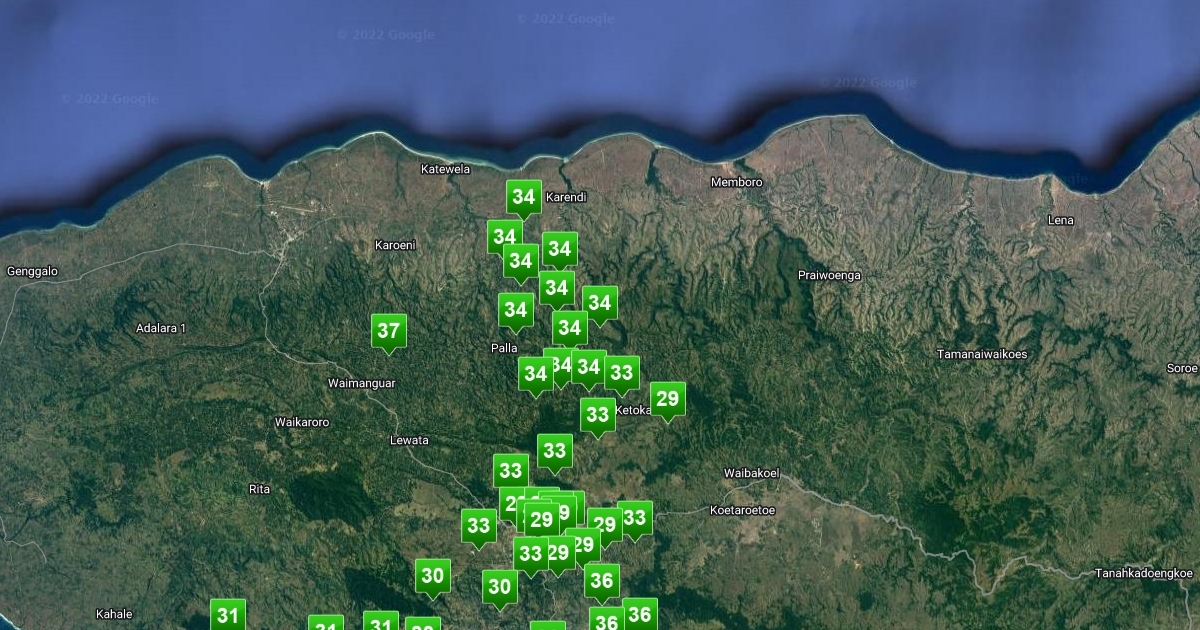Viewport: 1200px width, 630px height.
Task: Click the Kahale place label
Action: pos(114,614)
